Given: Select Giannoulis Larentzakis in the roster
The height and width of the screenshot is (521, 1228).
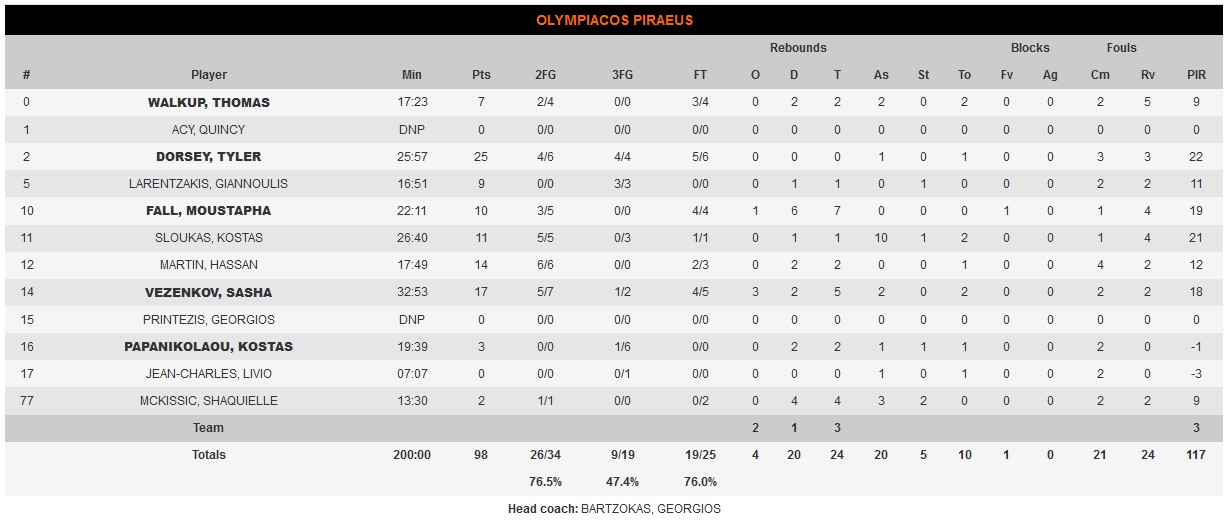Looking at the screenshot, I should tap(208, 184).
